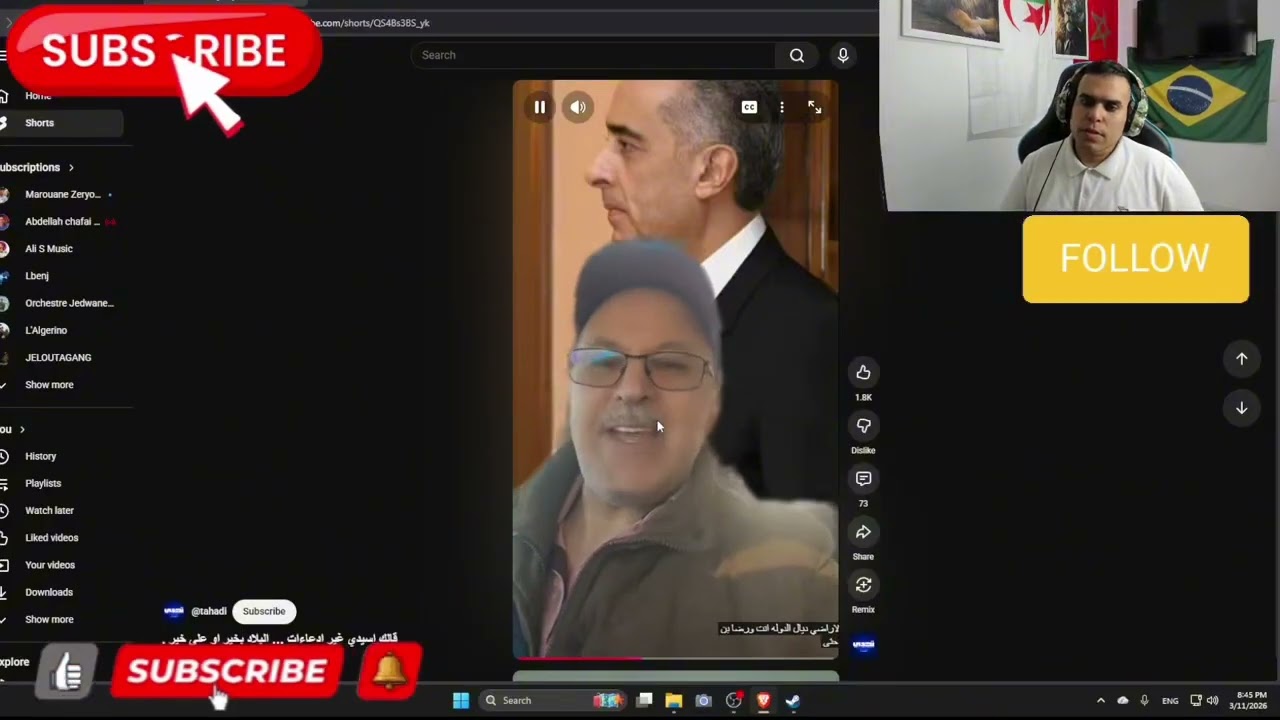Toggle closed captions on the Short
This screenshot has width=1280, height=720.
[x=749, y=107]
